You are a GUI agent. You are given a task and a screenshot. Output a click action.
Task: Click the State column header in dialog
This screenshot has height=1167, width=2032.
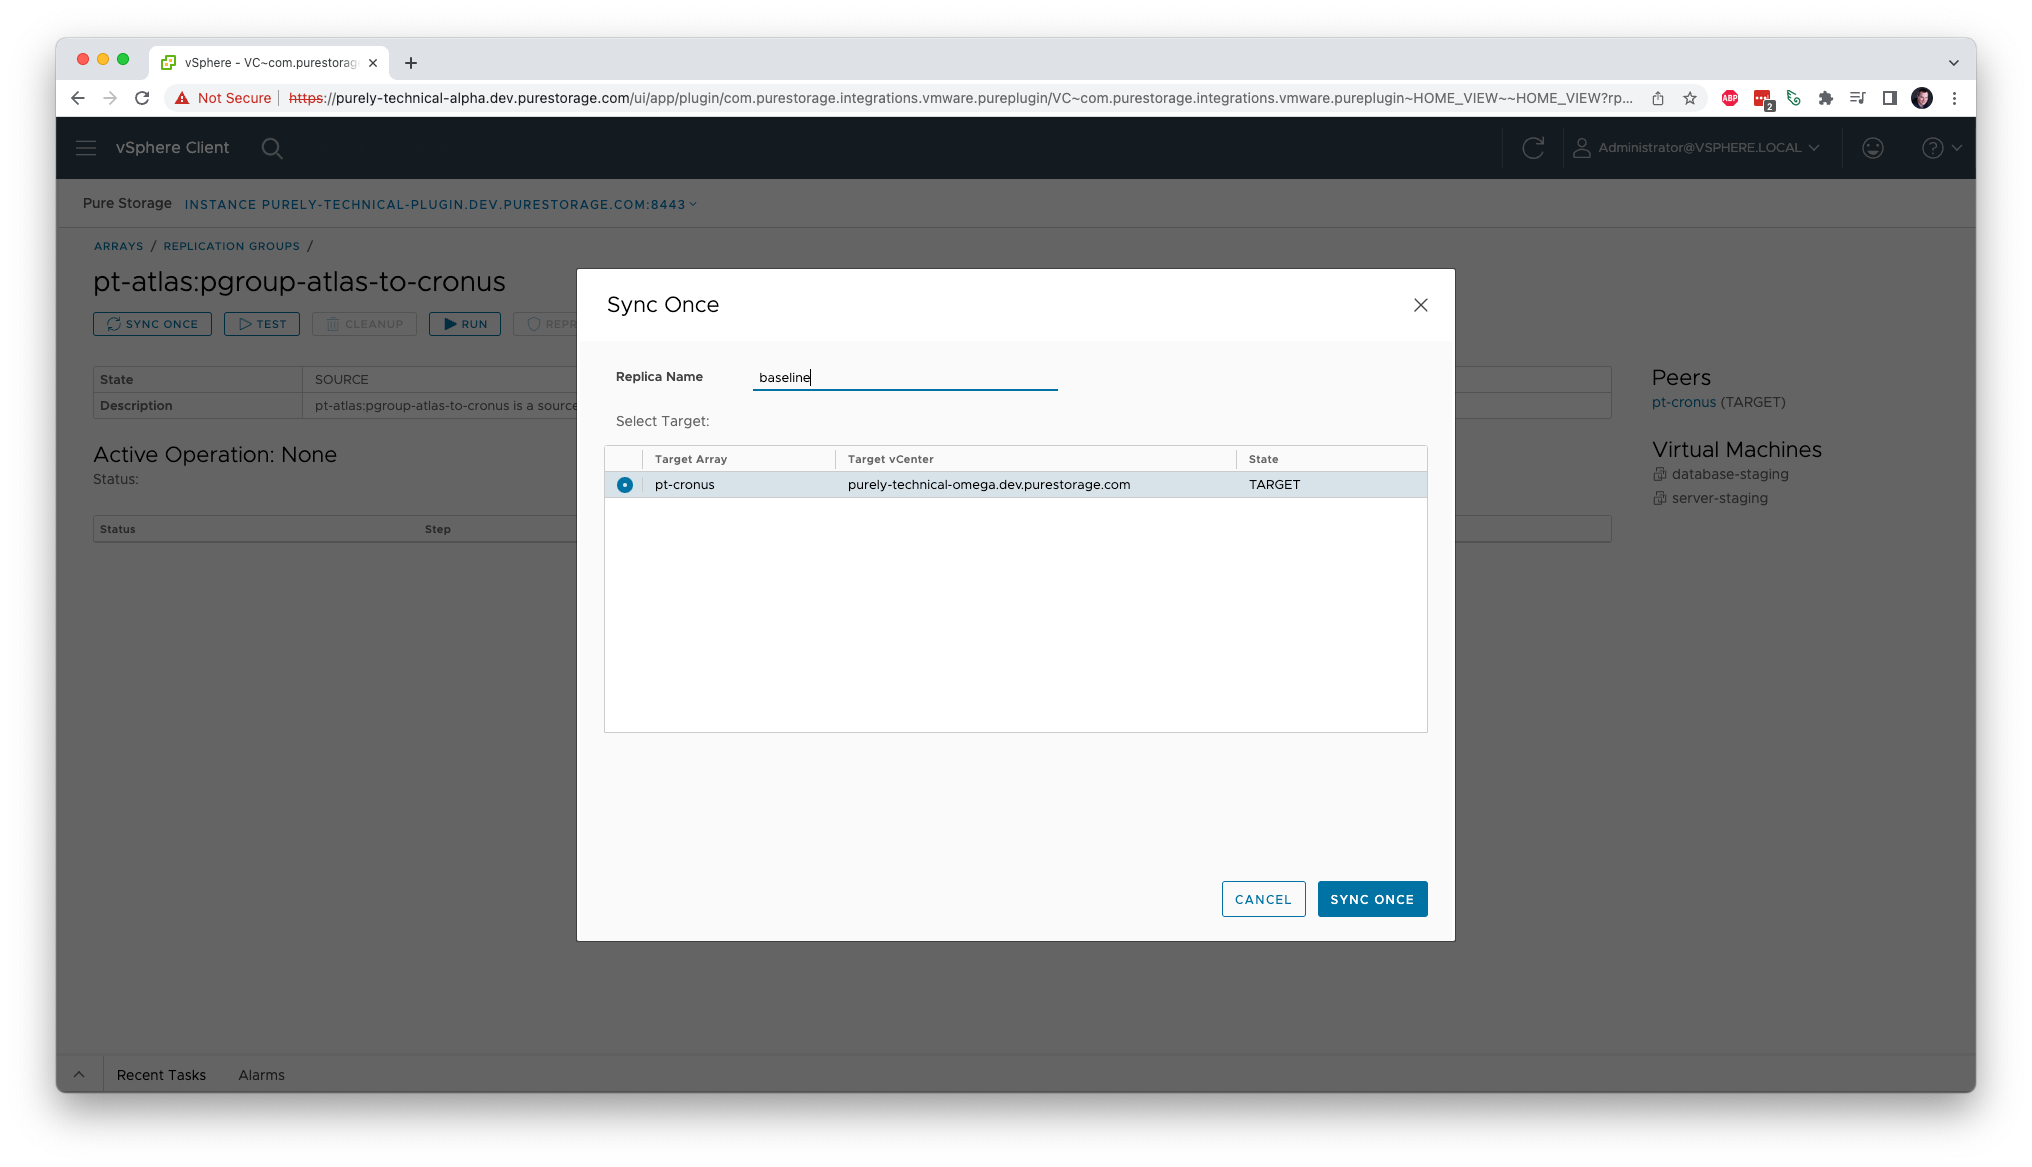pos(1264,459)
